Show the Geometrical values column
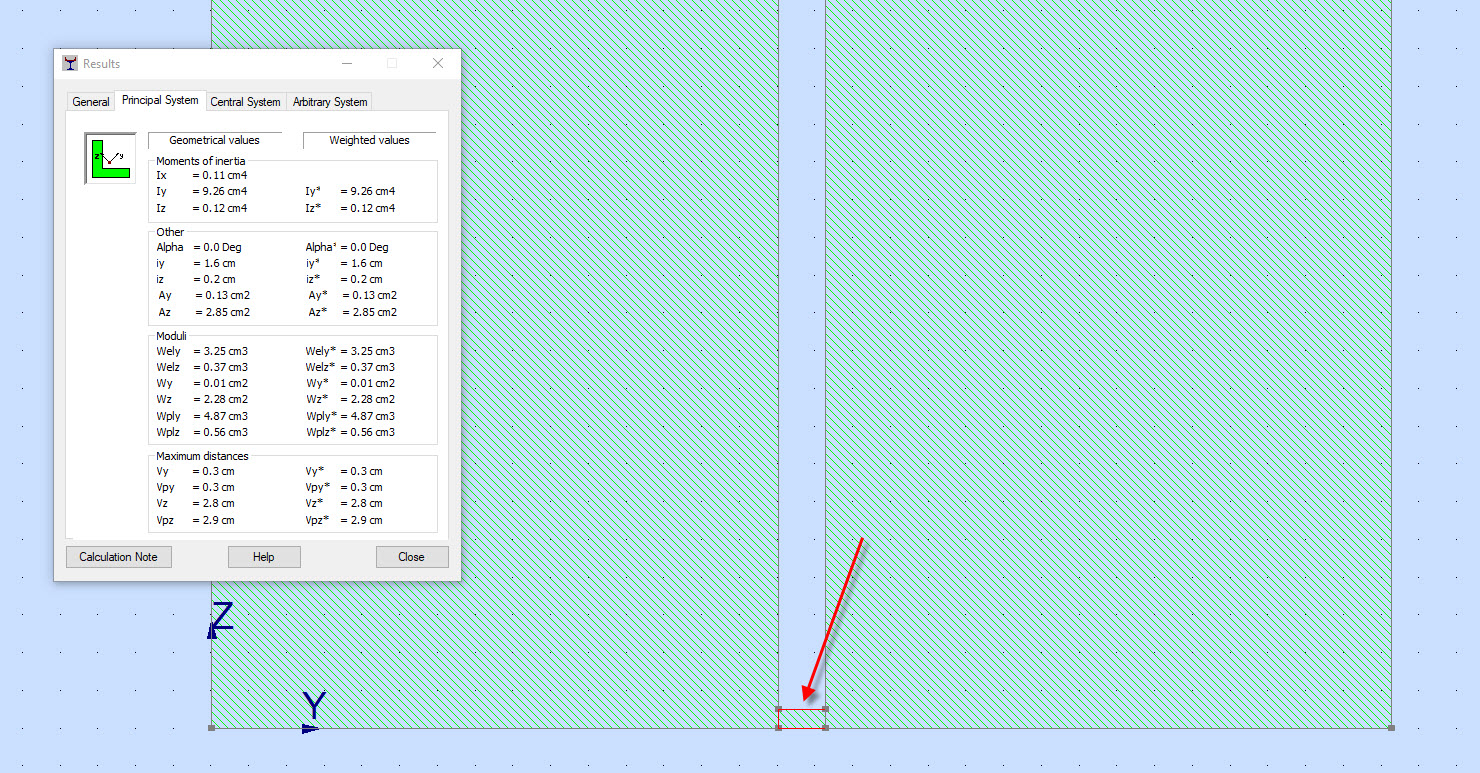The height and width of the screenshot is (773, 1480). pos(214,140)
